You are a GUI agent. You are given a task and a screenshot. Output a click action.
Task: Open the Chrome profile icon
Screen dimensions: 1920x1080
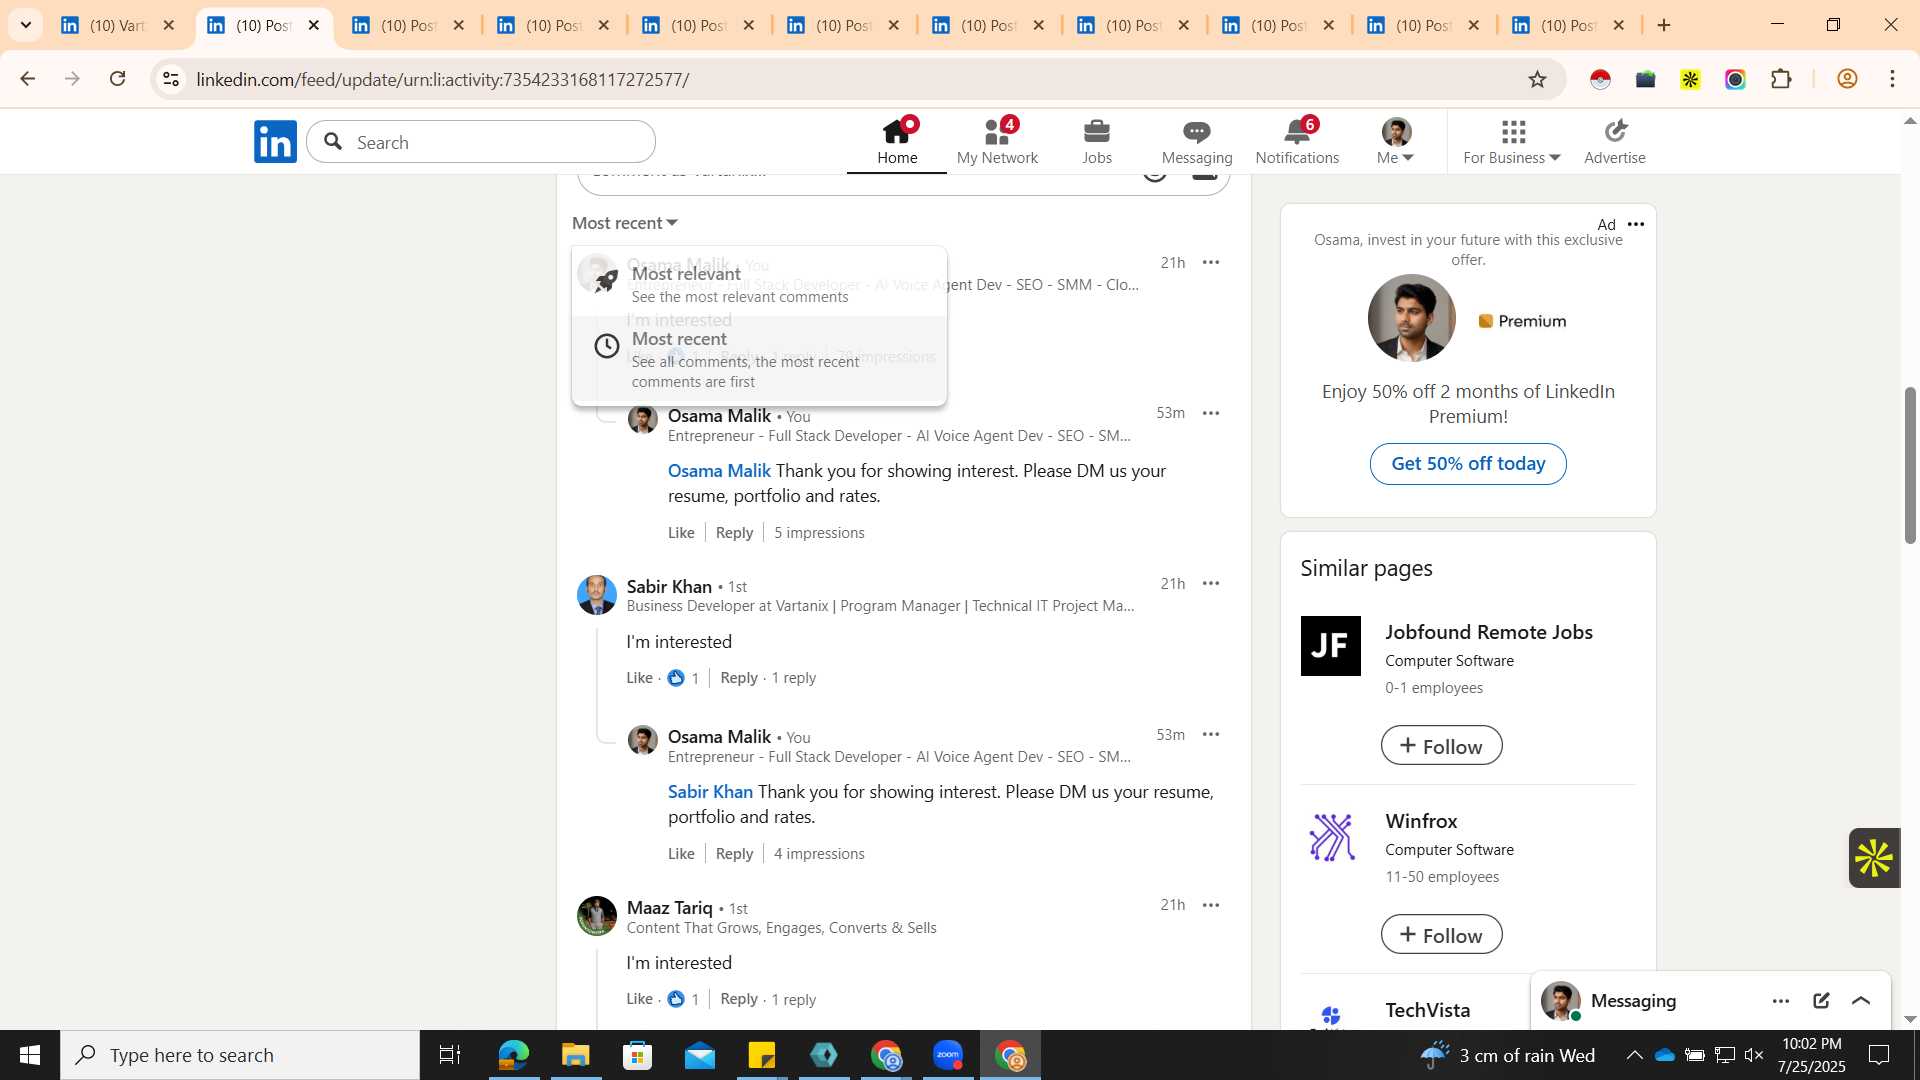pos(1847,79)
